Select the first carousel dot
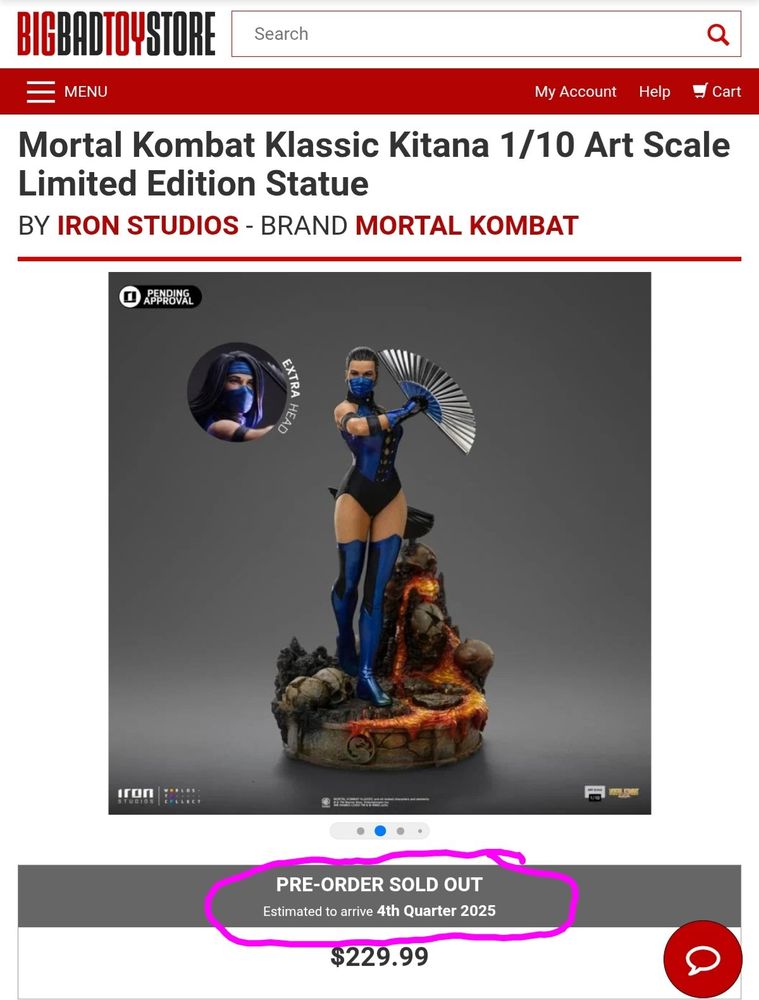Screen dimensions: 759x1000 360,831
